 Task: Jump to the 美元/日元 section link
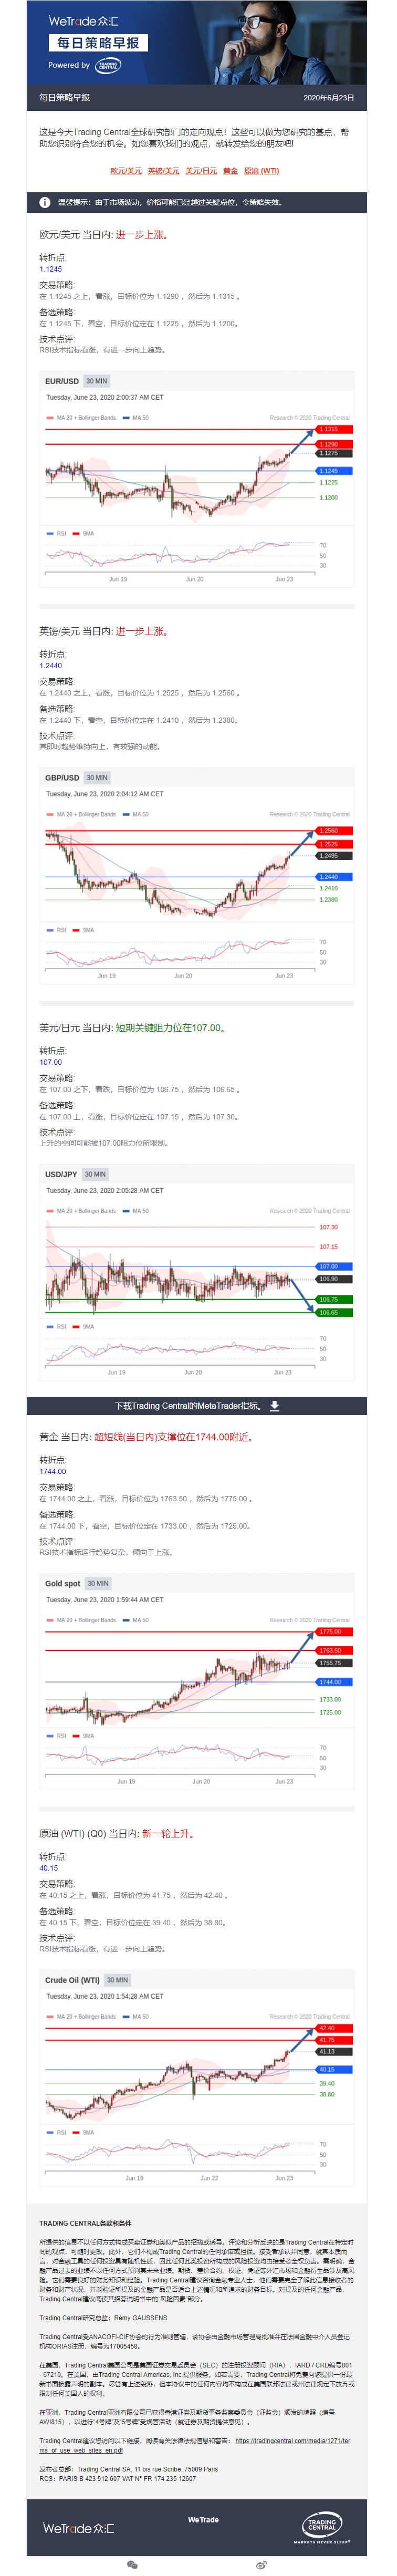point(201,171)
